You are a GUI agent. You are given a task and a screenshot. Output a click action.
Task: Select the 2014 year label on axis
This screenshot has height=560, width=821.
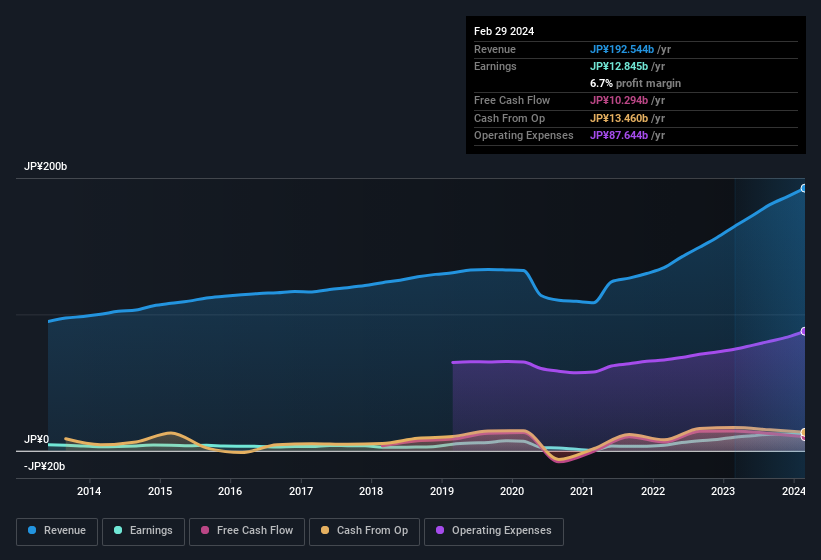click(89, 491)
